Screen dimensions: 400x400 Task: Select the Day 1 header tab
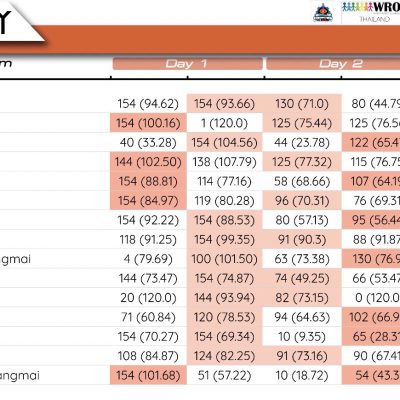pyautogui.click(x=187, y=64)
